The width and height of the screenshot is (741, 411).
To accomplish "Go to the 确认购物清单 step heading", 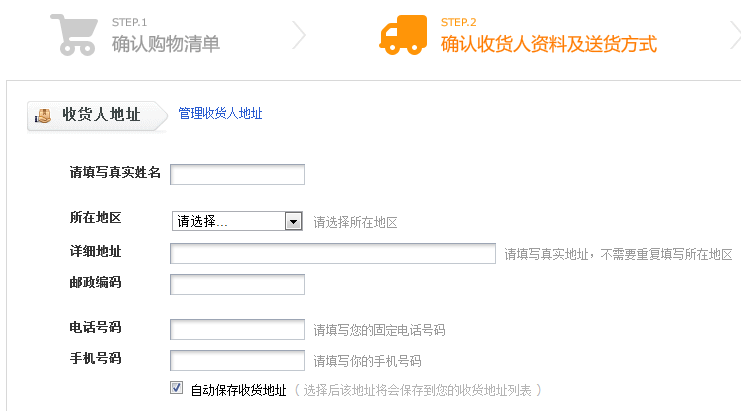I will pyautogui.click(x=166, y=44).
